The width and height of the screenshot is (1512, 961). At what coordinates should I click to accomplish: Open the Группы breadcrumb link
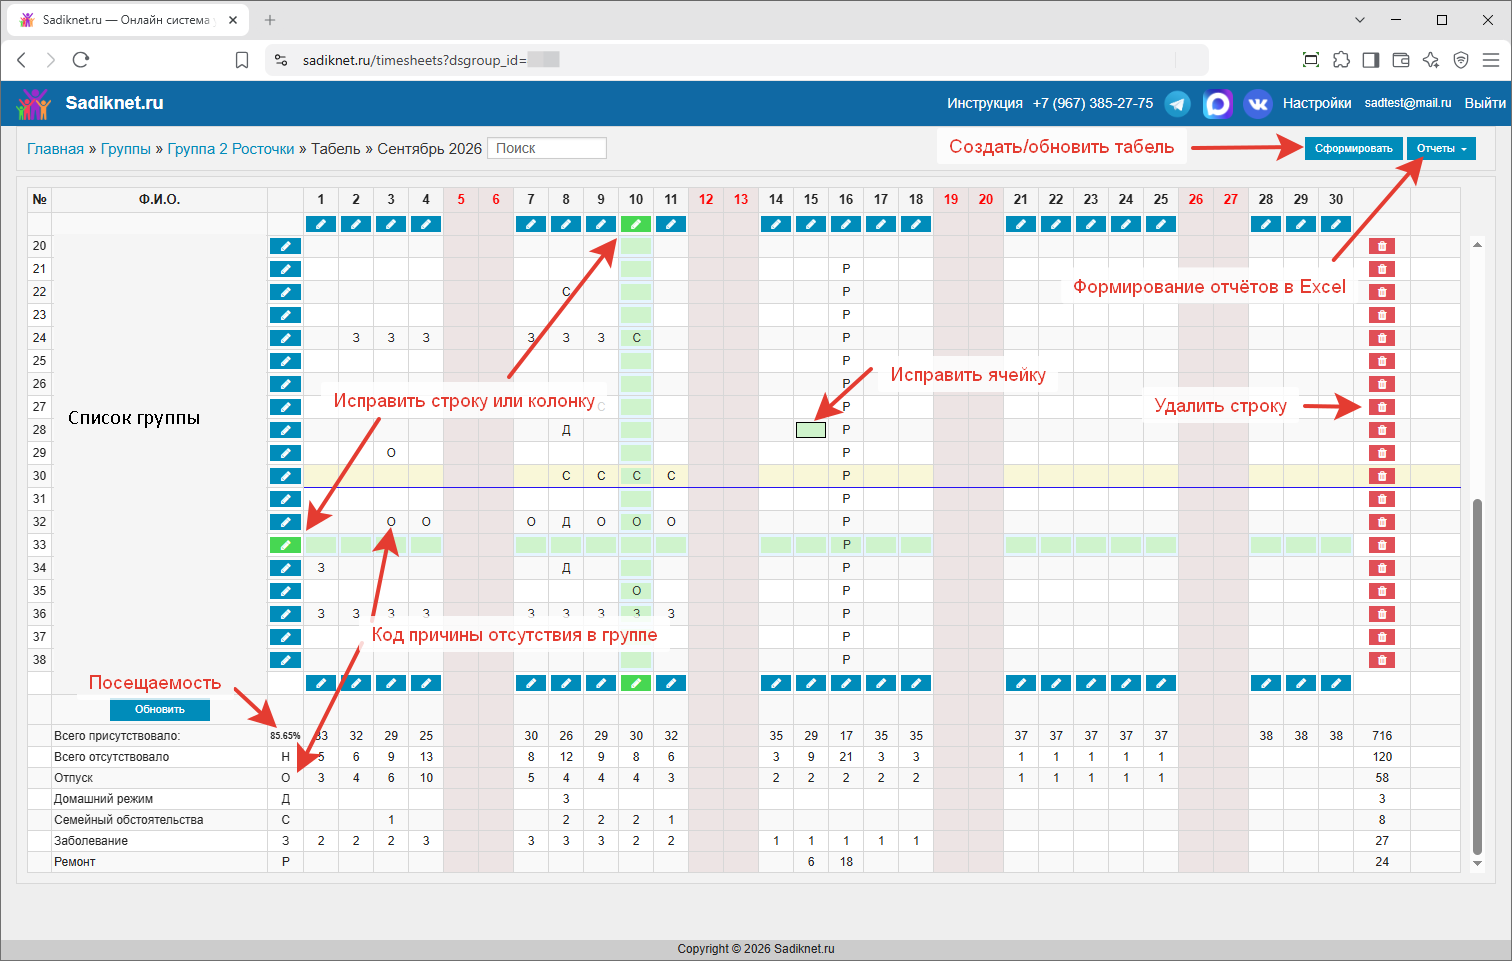(x=126, y=149)
